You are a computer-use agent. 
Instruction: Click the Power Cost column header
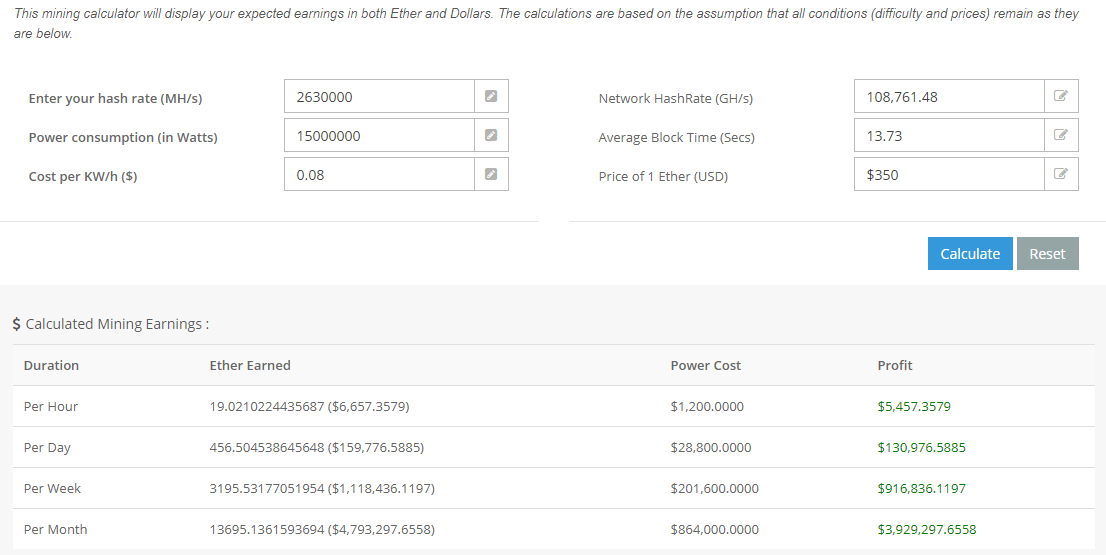coord(705,365)
